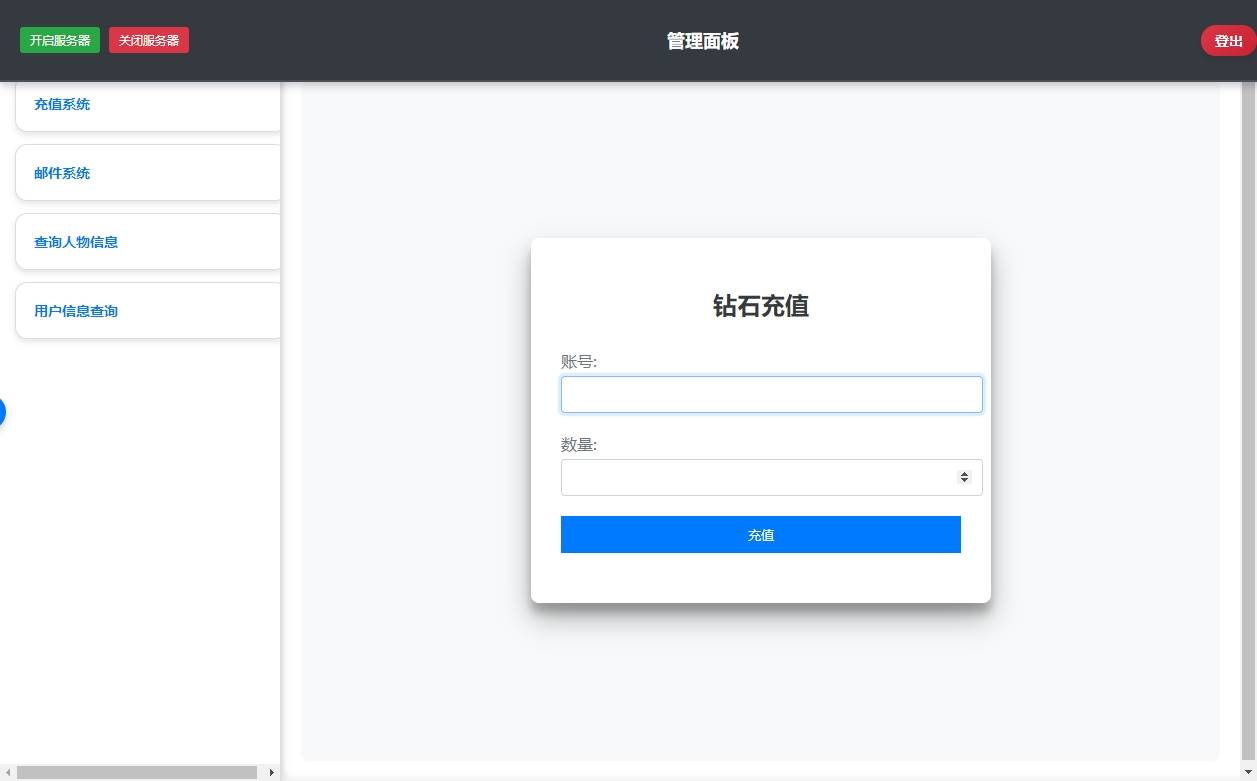Click the 管理面板 header title

703,41
